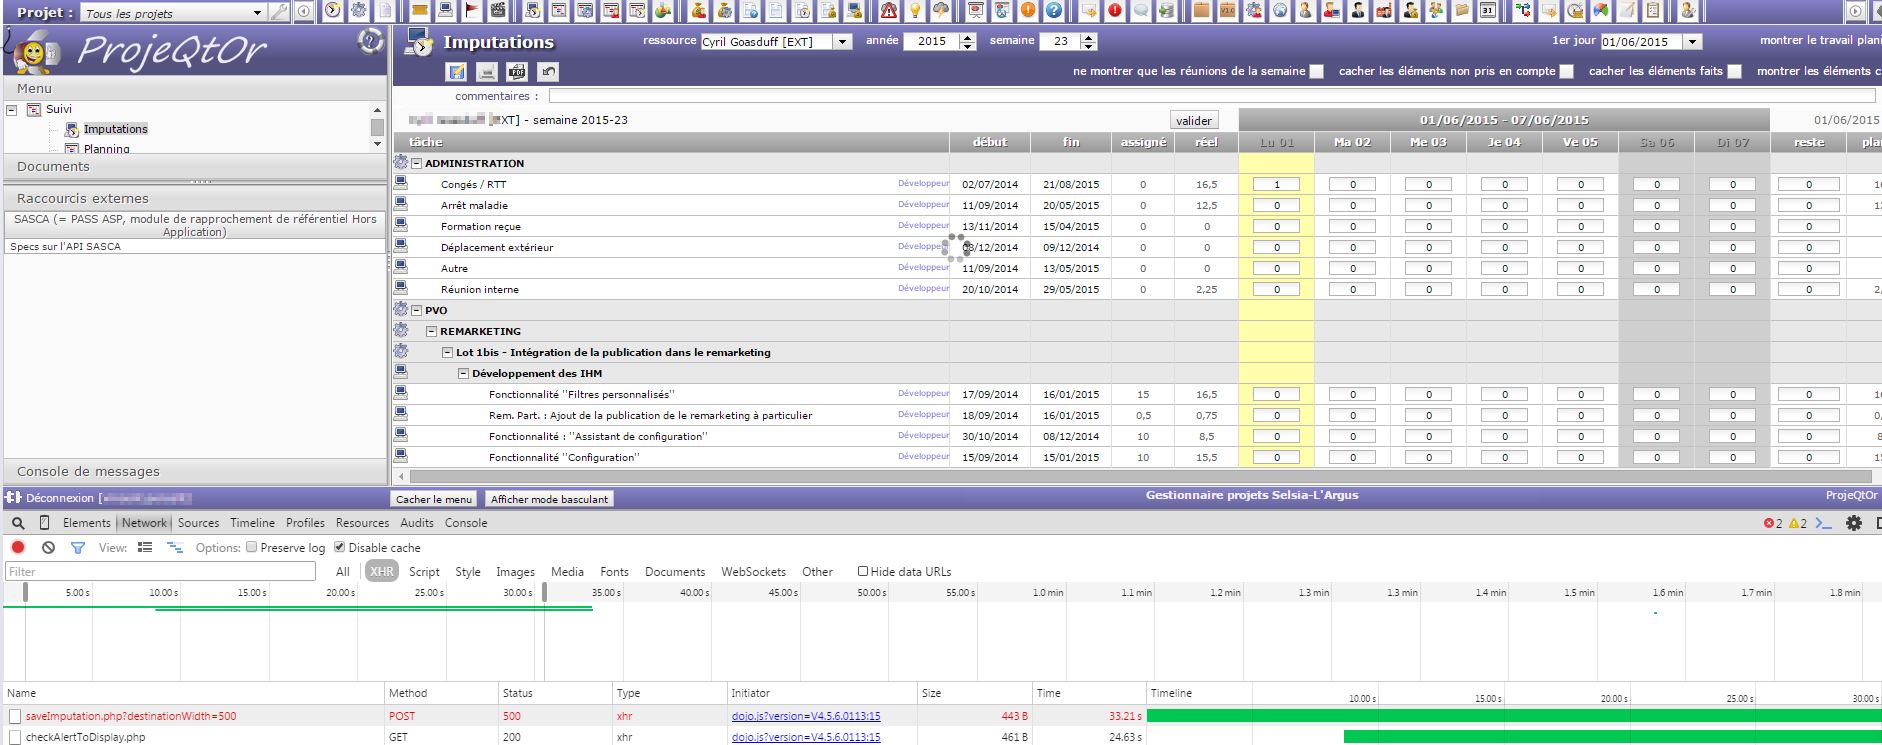Click the save imputations icon
The image size is (1882, 745).
click(456, 72)
